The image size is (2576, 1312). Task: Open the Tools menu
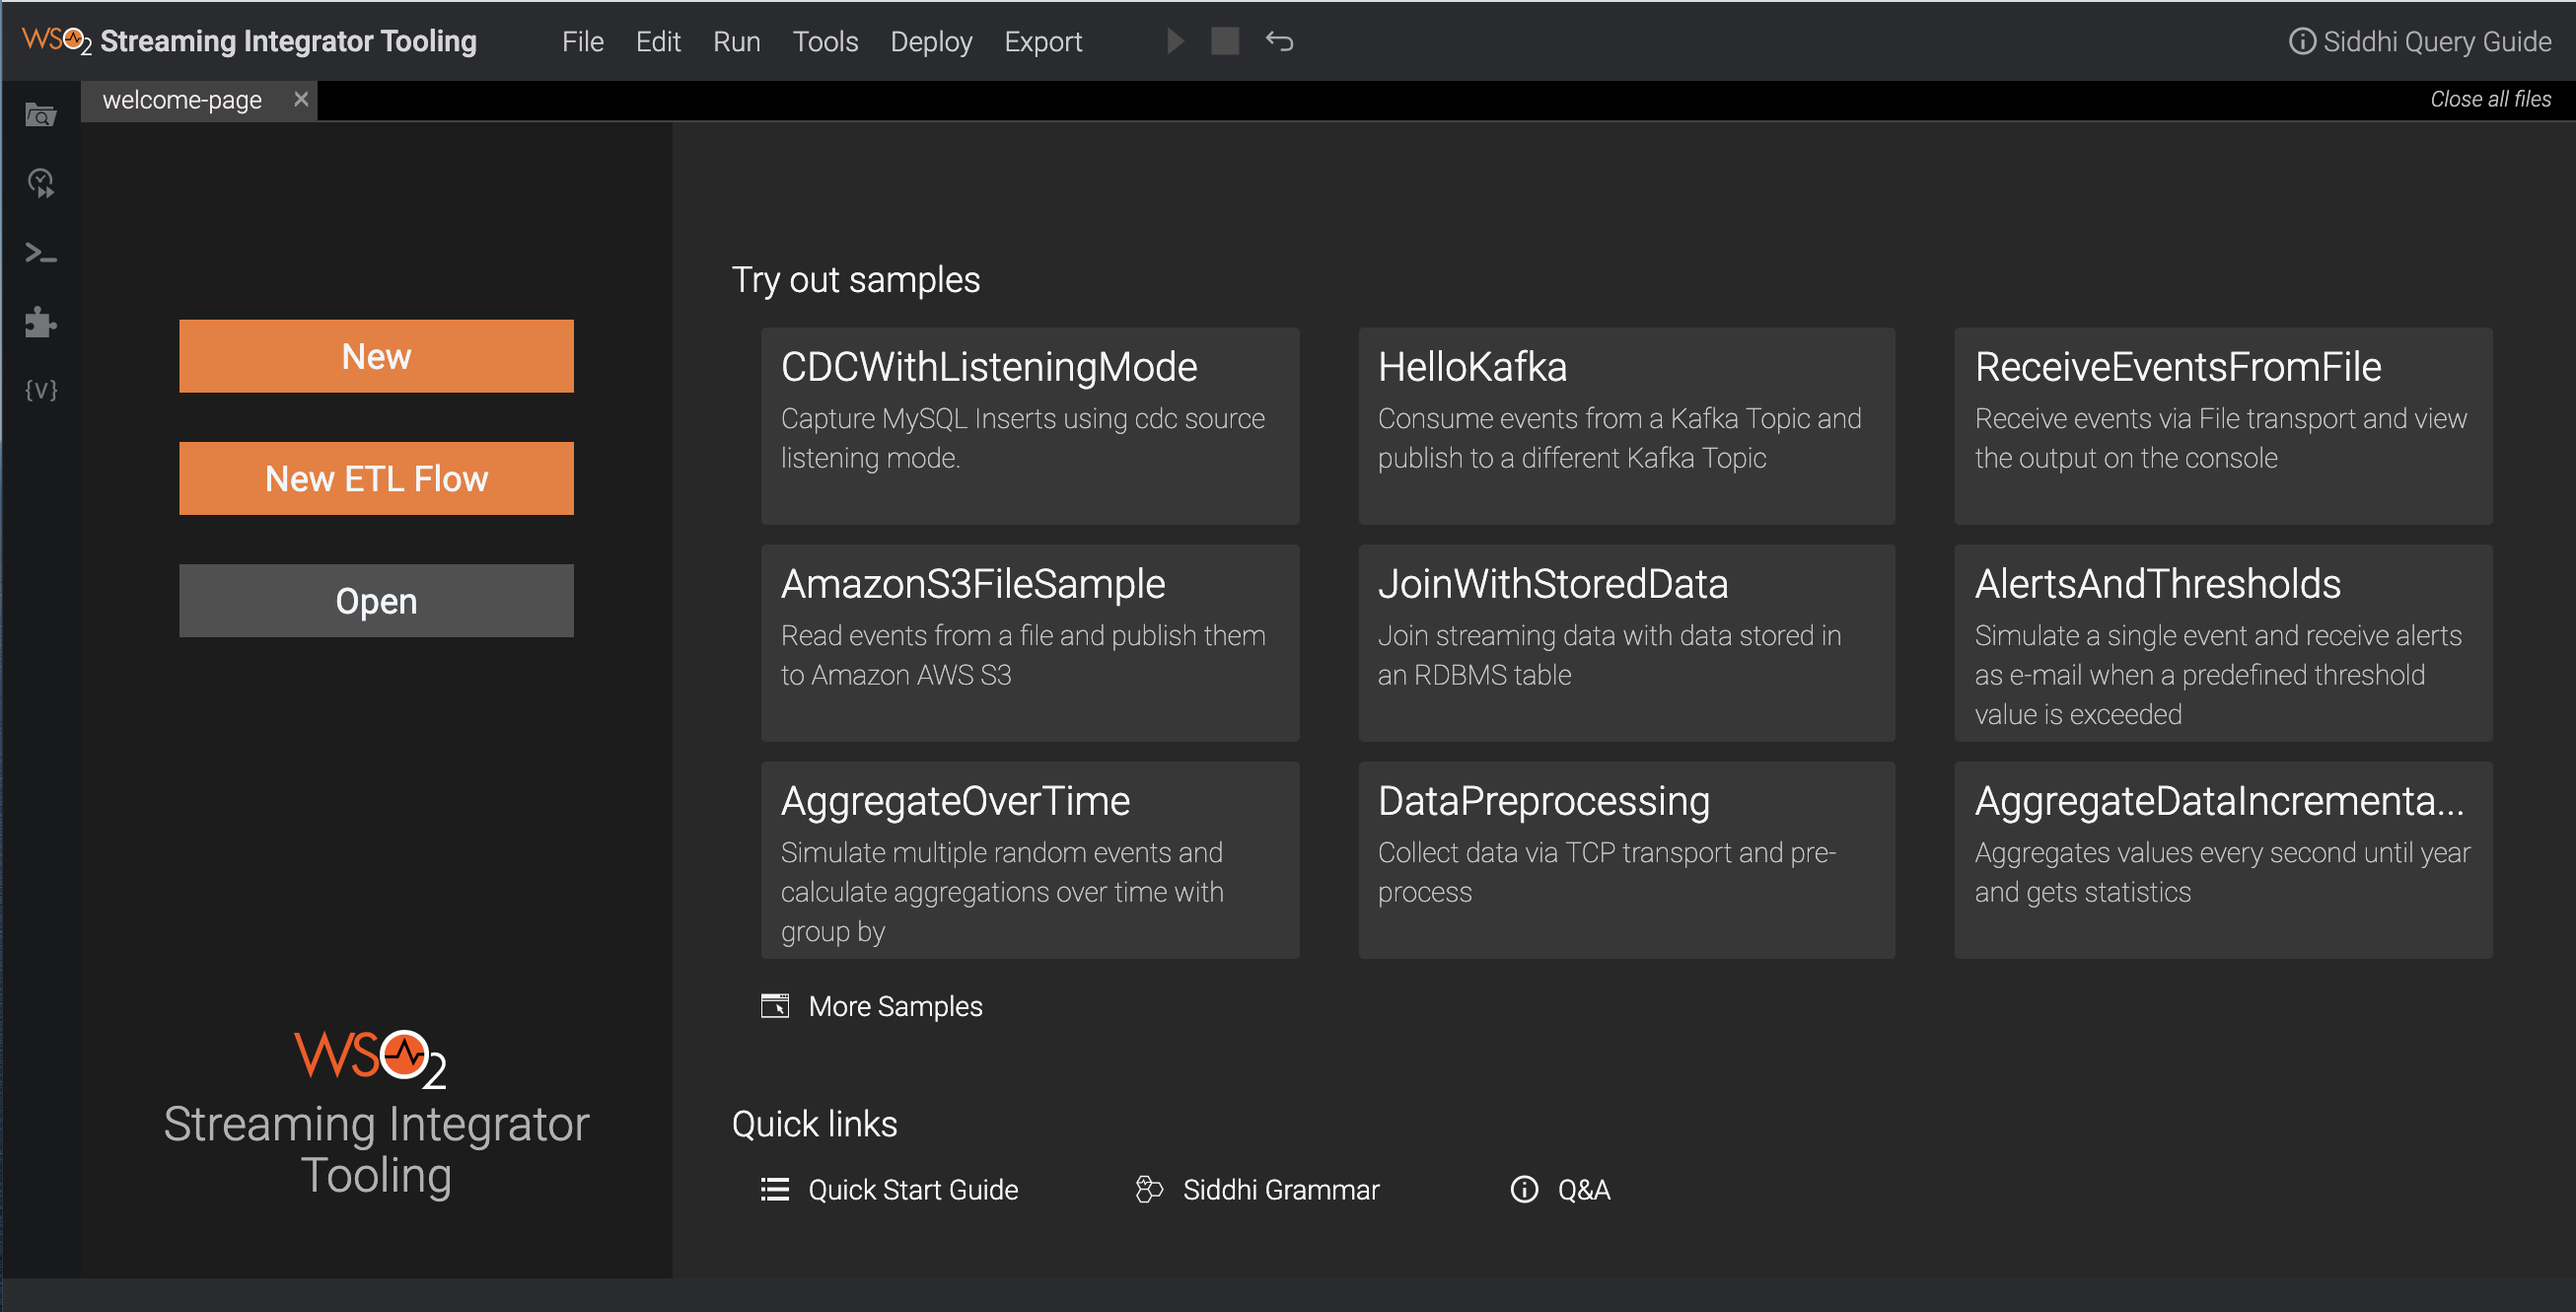(826, 41)
